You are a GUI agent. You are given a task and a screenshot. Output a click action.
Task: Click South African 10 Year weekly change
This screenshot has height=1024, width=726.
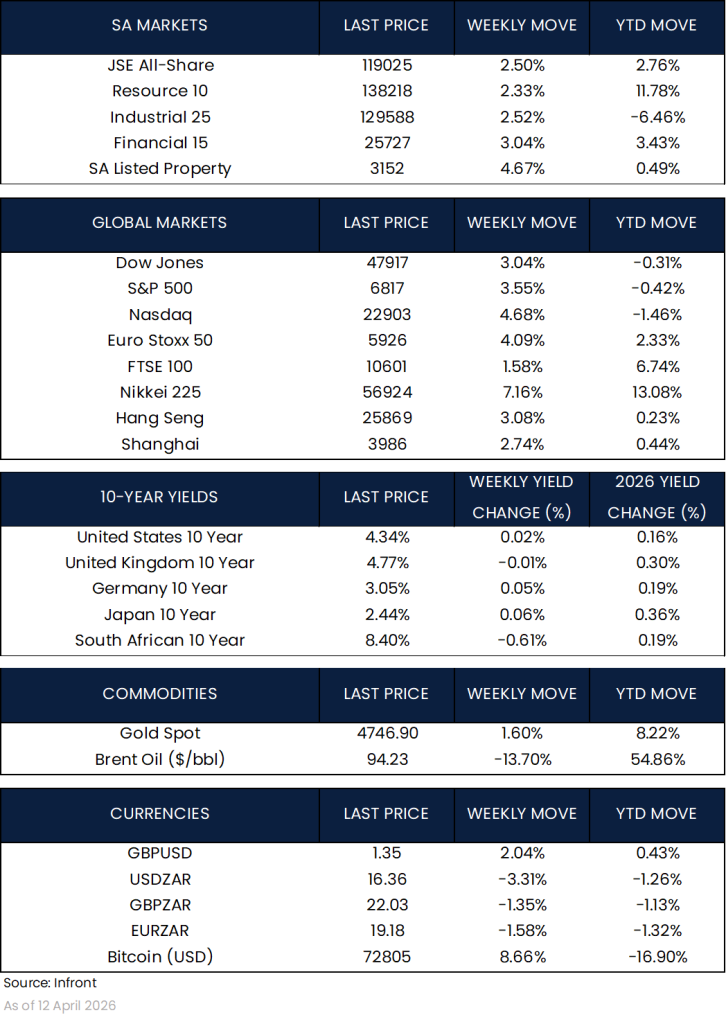point(520,640)
